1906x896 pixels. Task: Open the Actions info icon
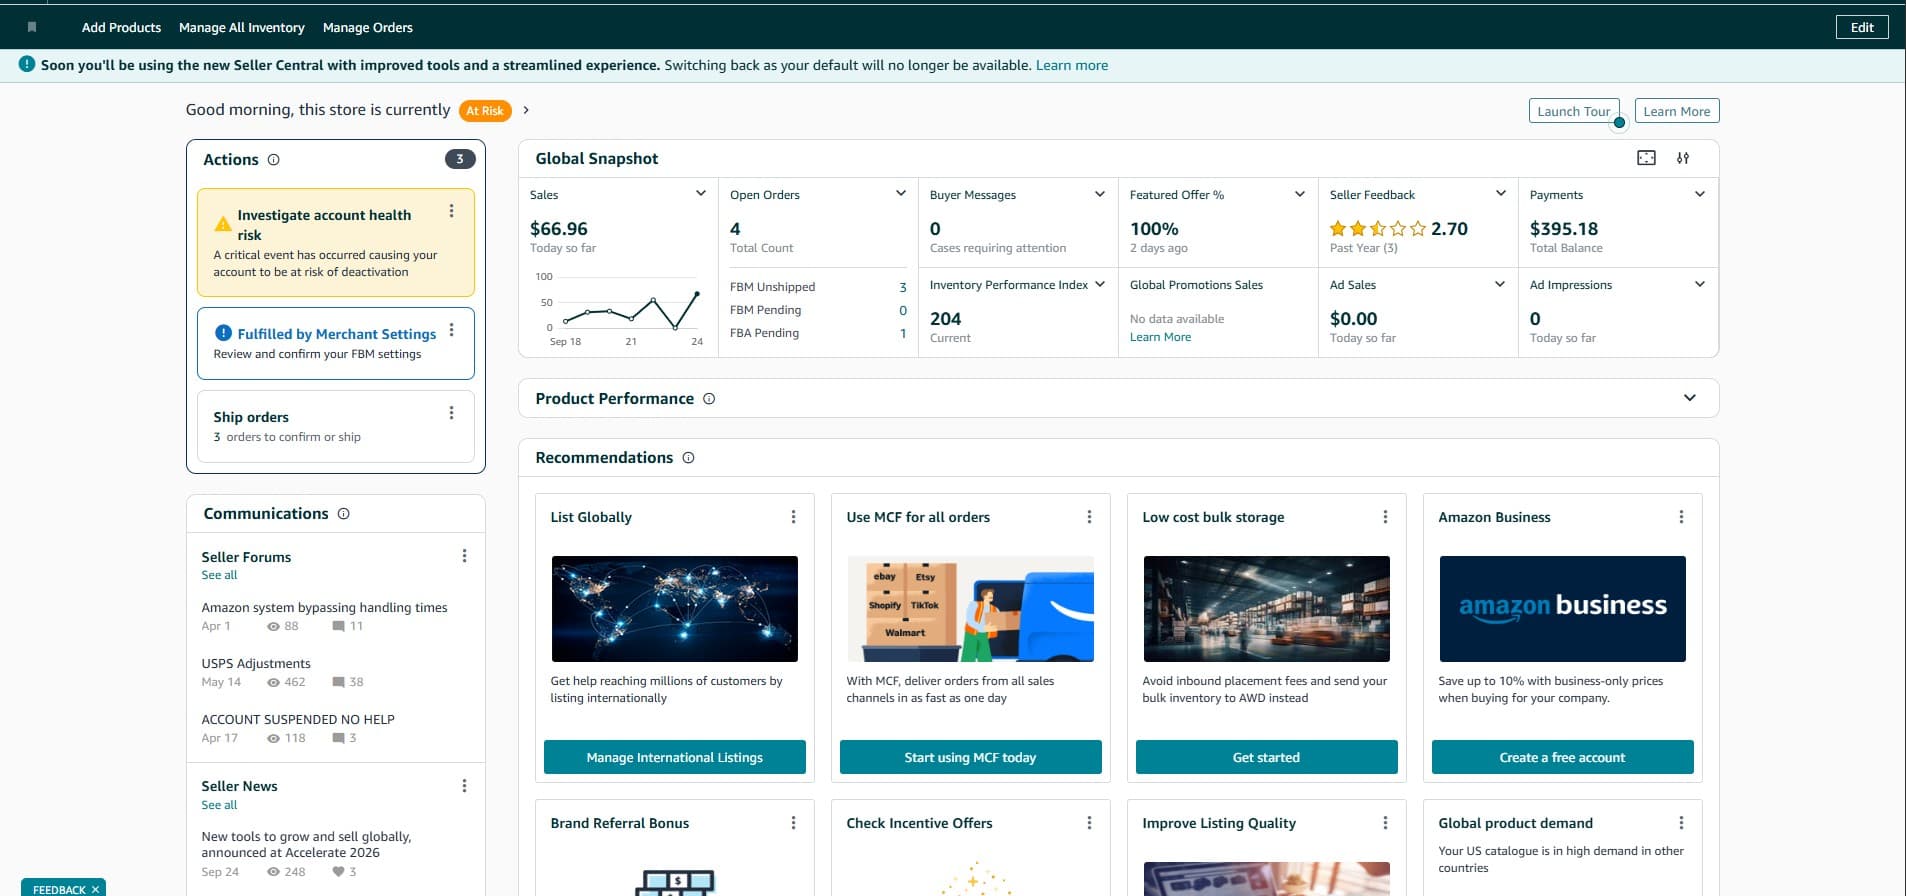[274, 159]
